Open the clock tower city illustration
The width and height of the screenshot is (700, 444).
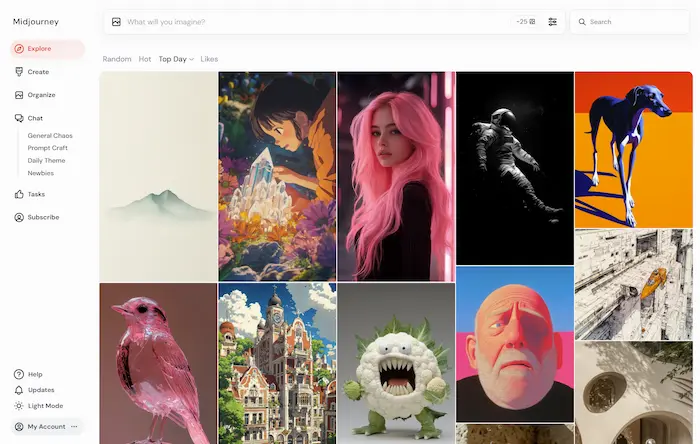[277, 363]
